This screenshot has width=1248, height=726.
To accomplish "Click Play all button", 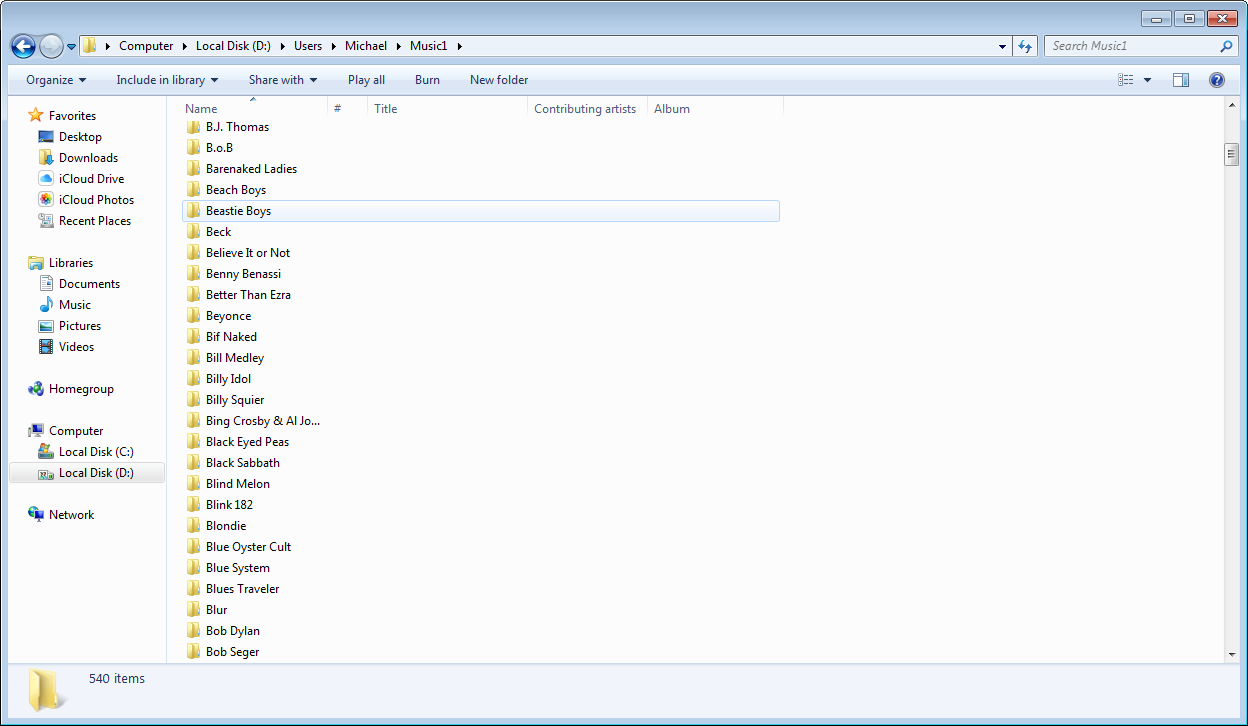I will [366, 80].
